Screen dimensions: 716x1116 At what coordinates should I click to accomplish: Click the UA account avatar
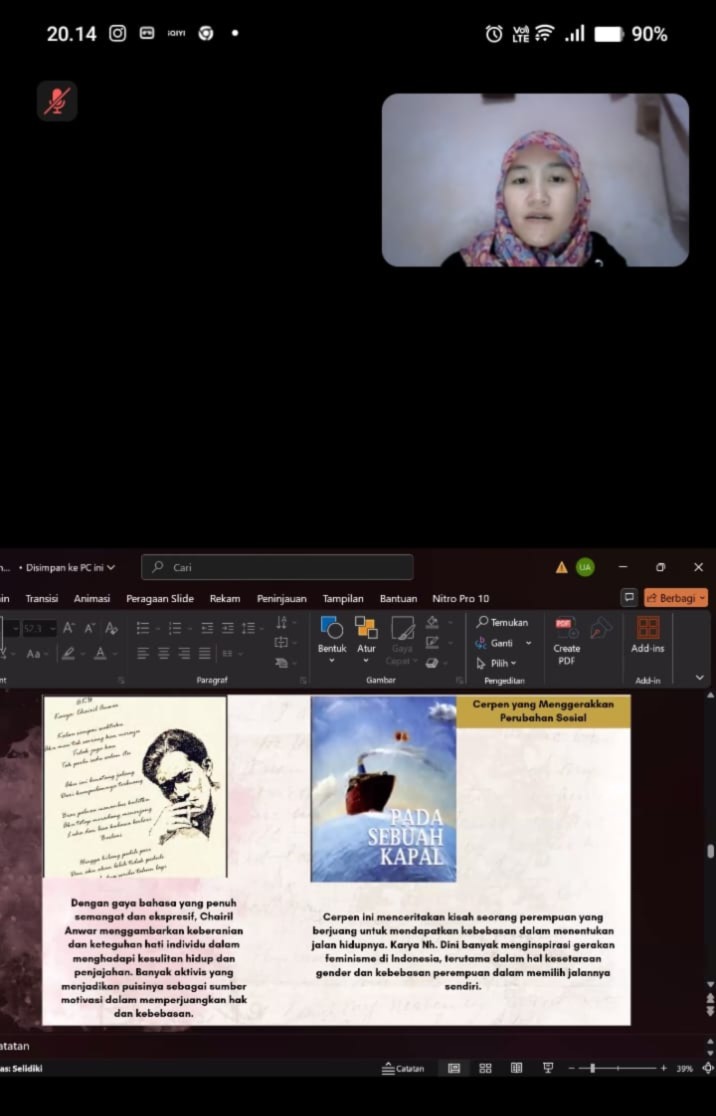[585, 567]
